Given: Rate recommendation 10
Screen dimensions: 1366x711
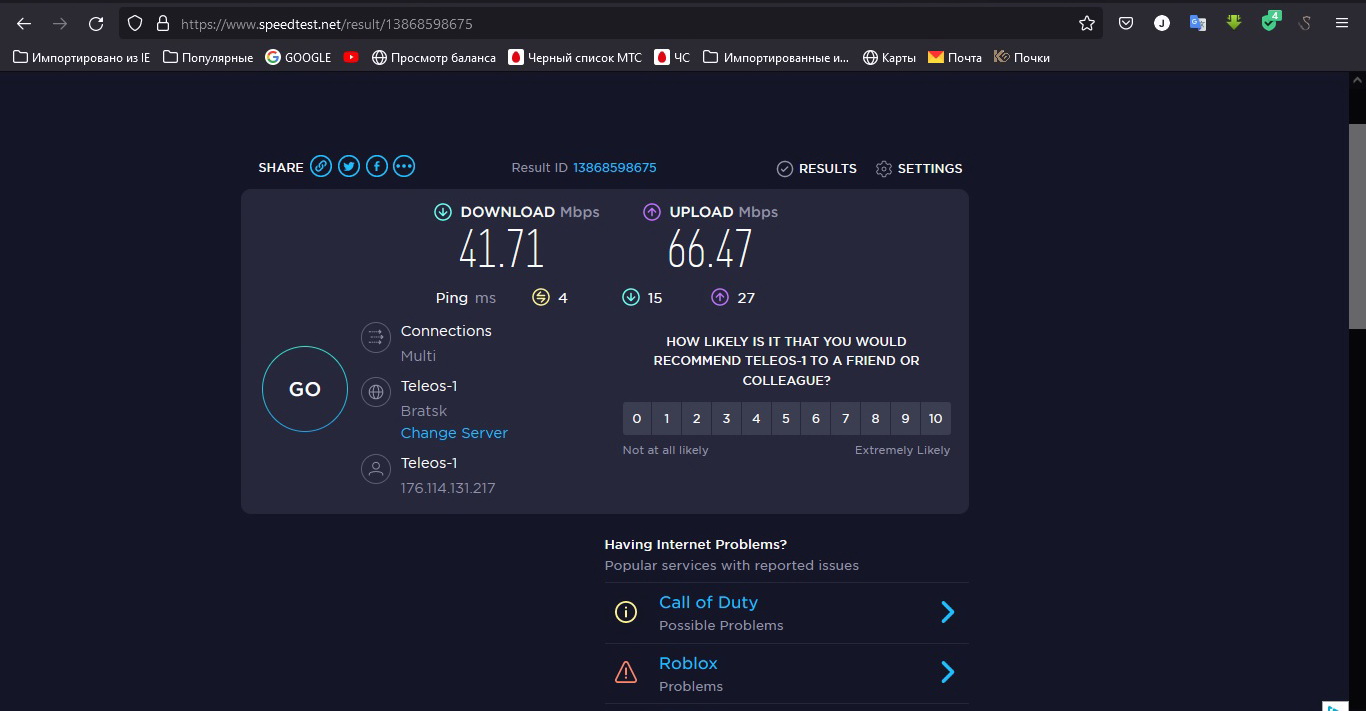Looking at the screenshot, I should (x=936, y=418).
